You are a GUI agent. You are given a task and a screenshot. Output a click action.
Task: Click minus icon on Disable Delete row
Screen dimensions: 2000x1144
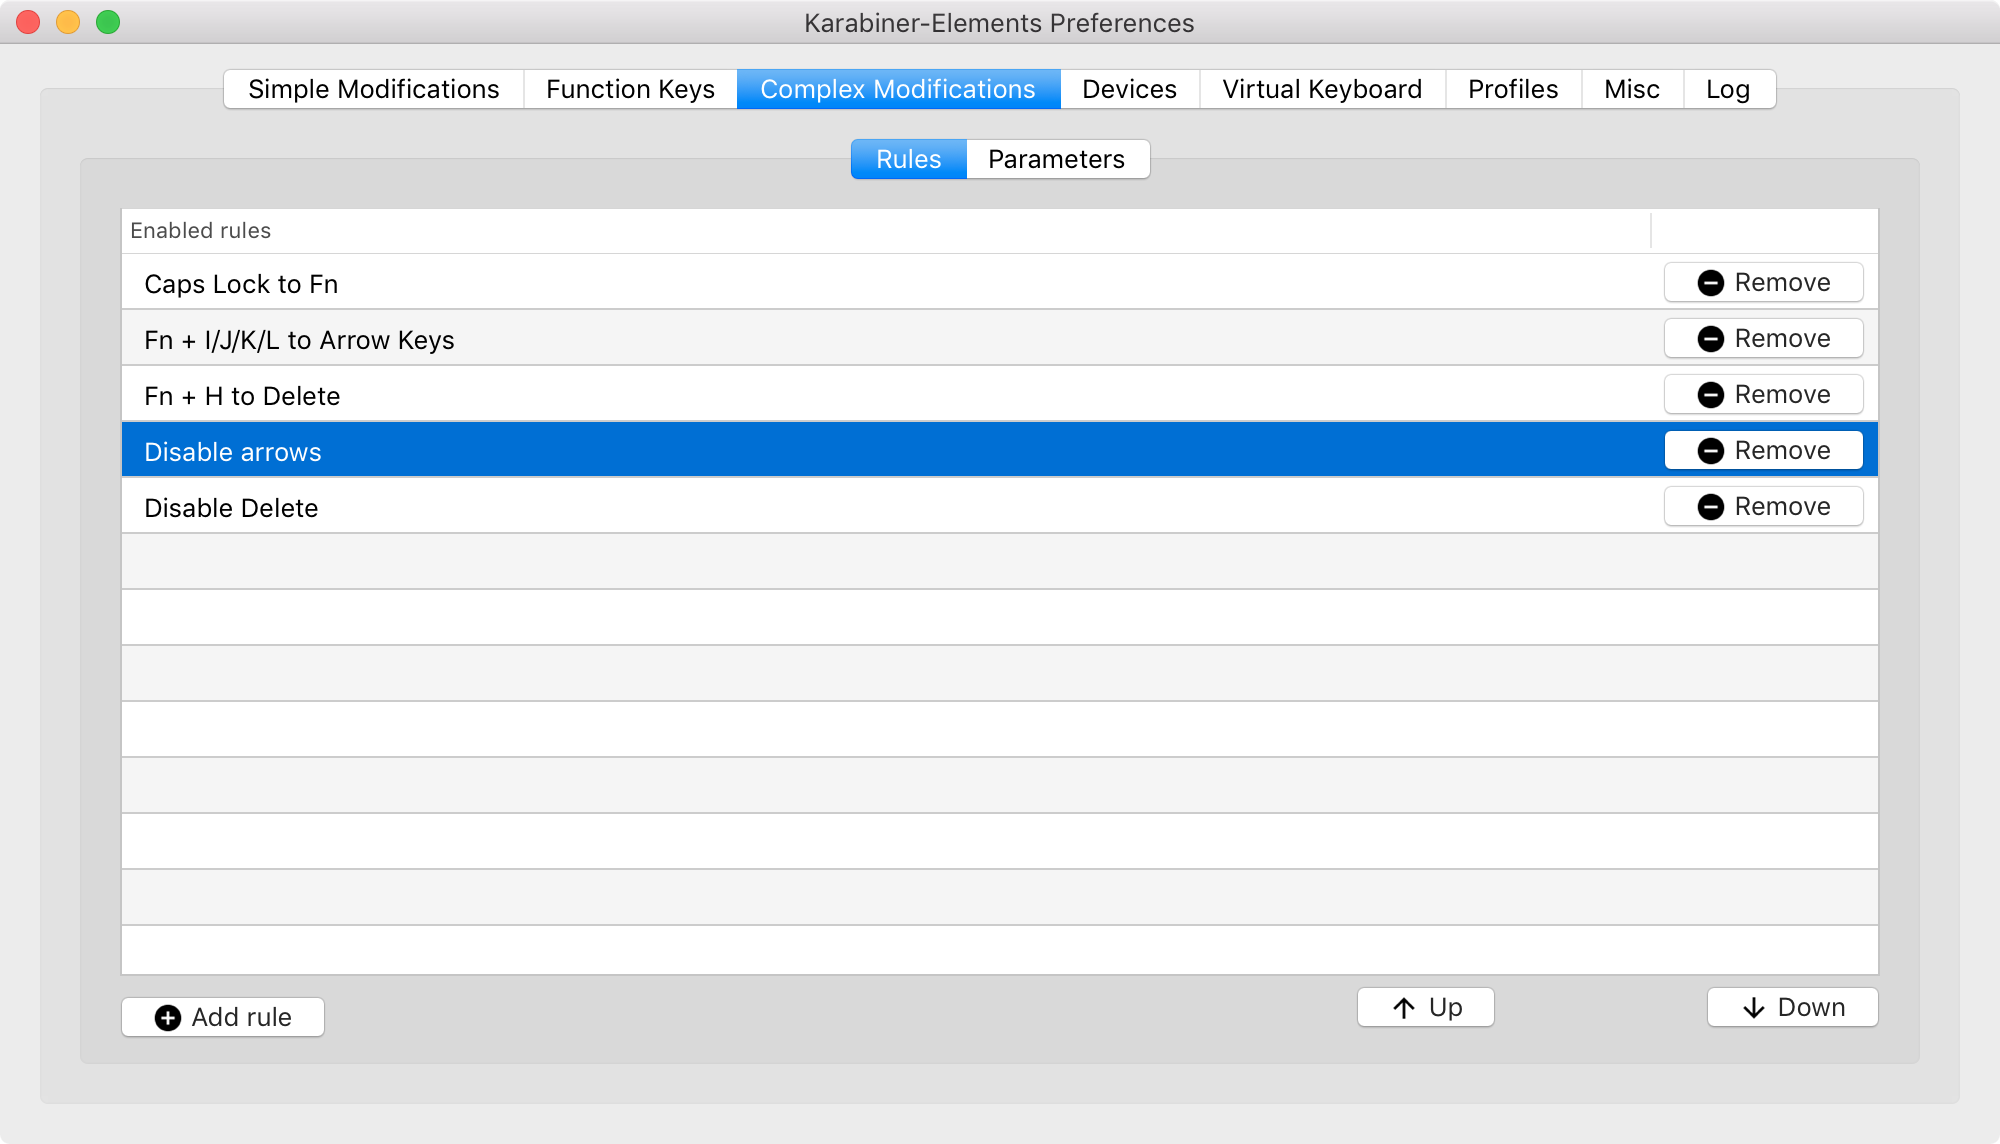(x=1710, y=507)
